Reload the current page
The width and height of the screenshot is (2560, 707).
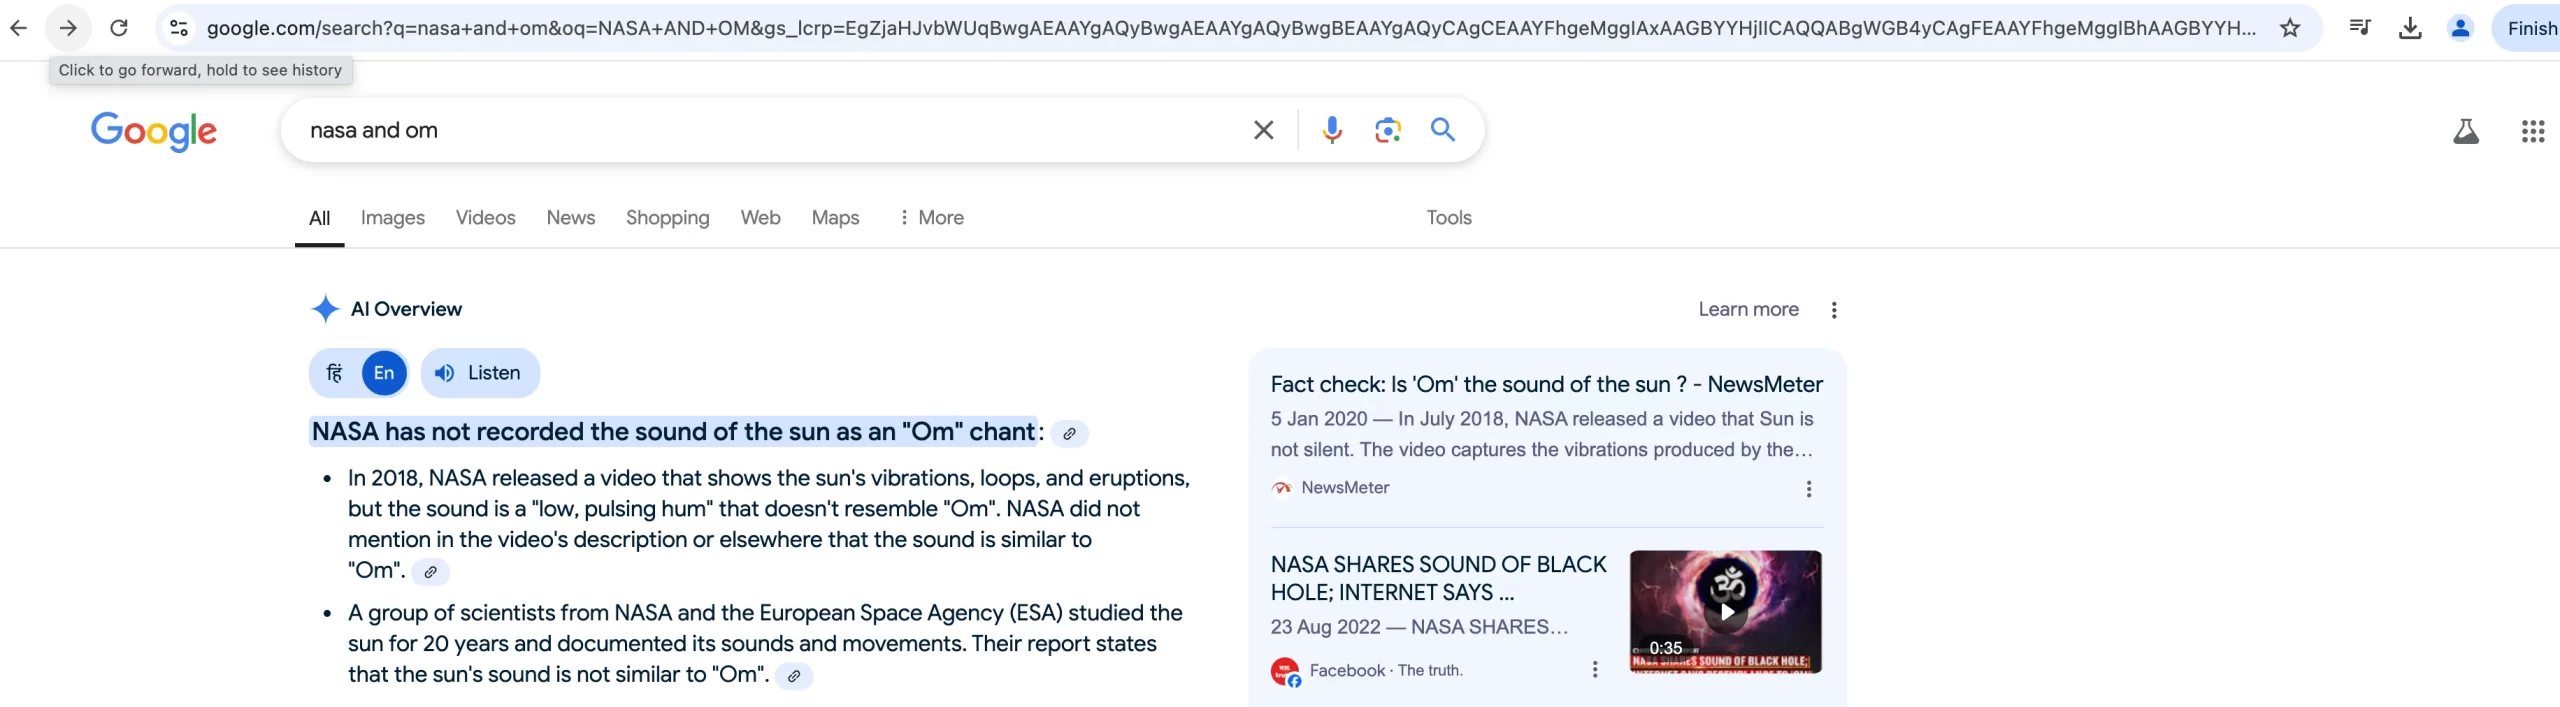click(x=119, y=28)
